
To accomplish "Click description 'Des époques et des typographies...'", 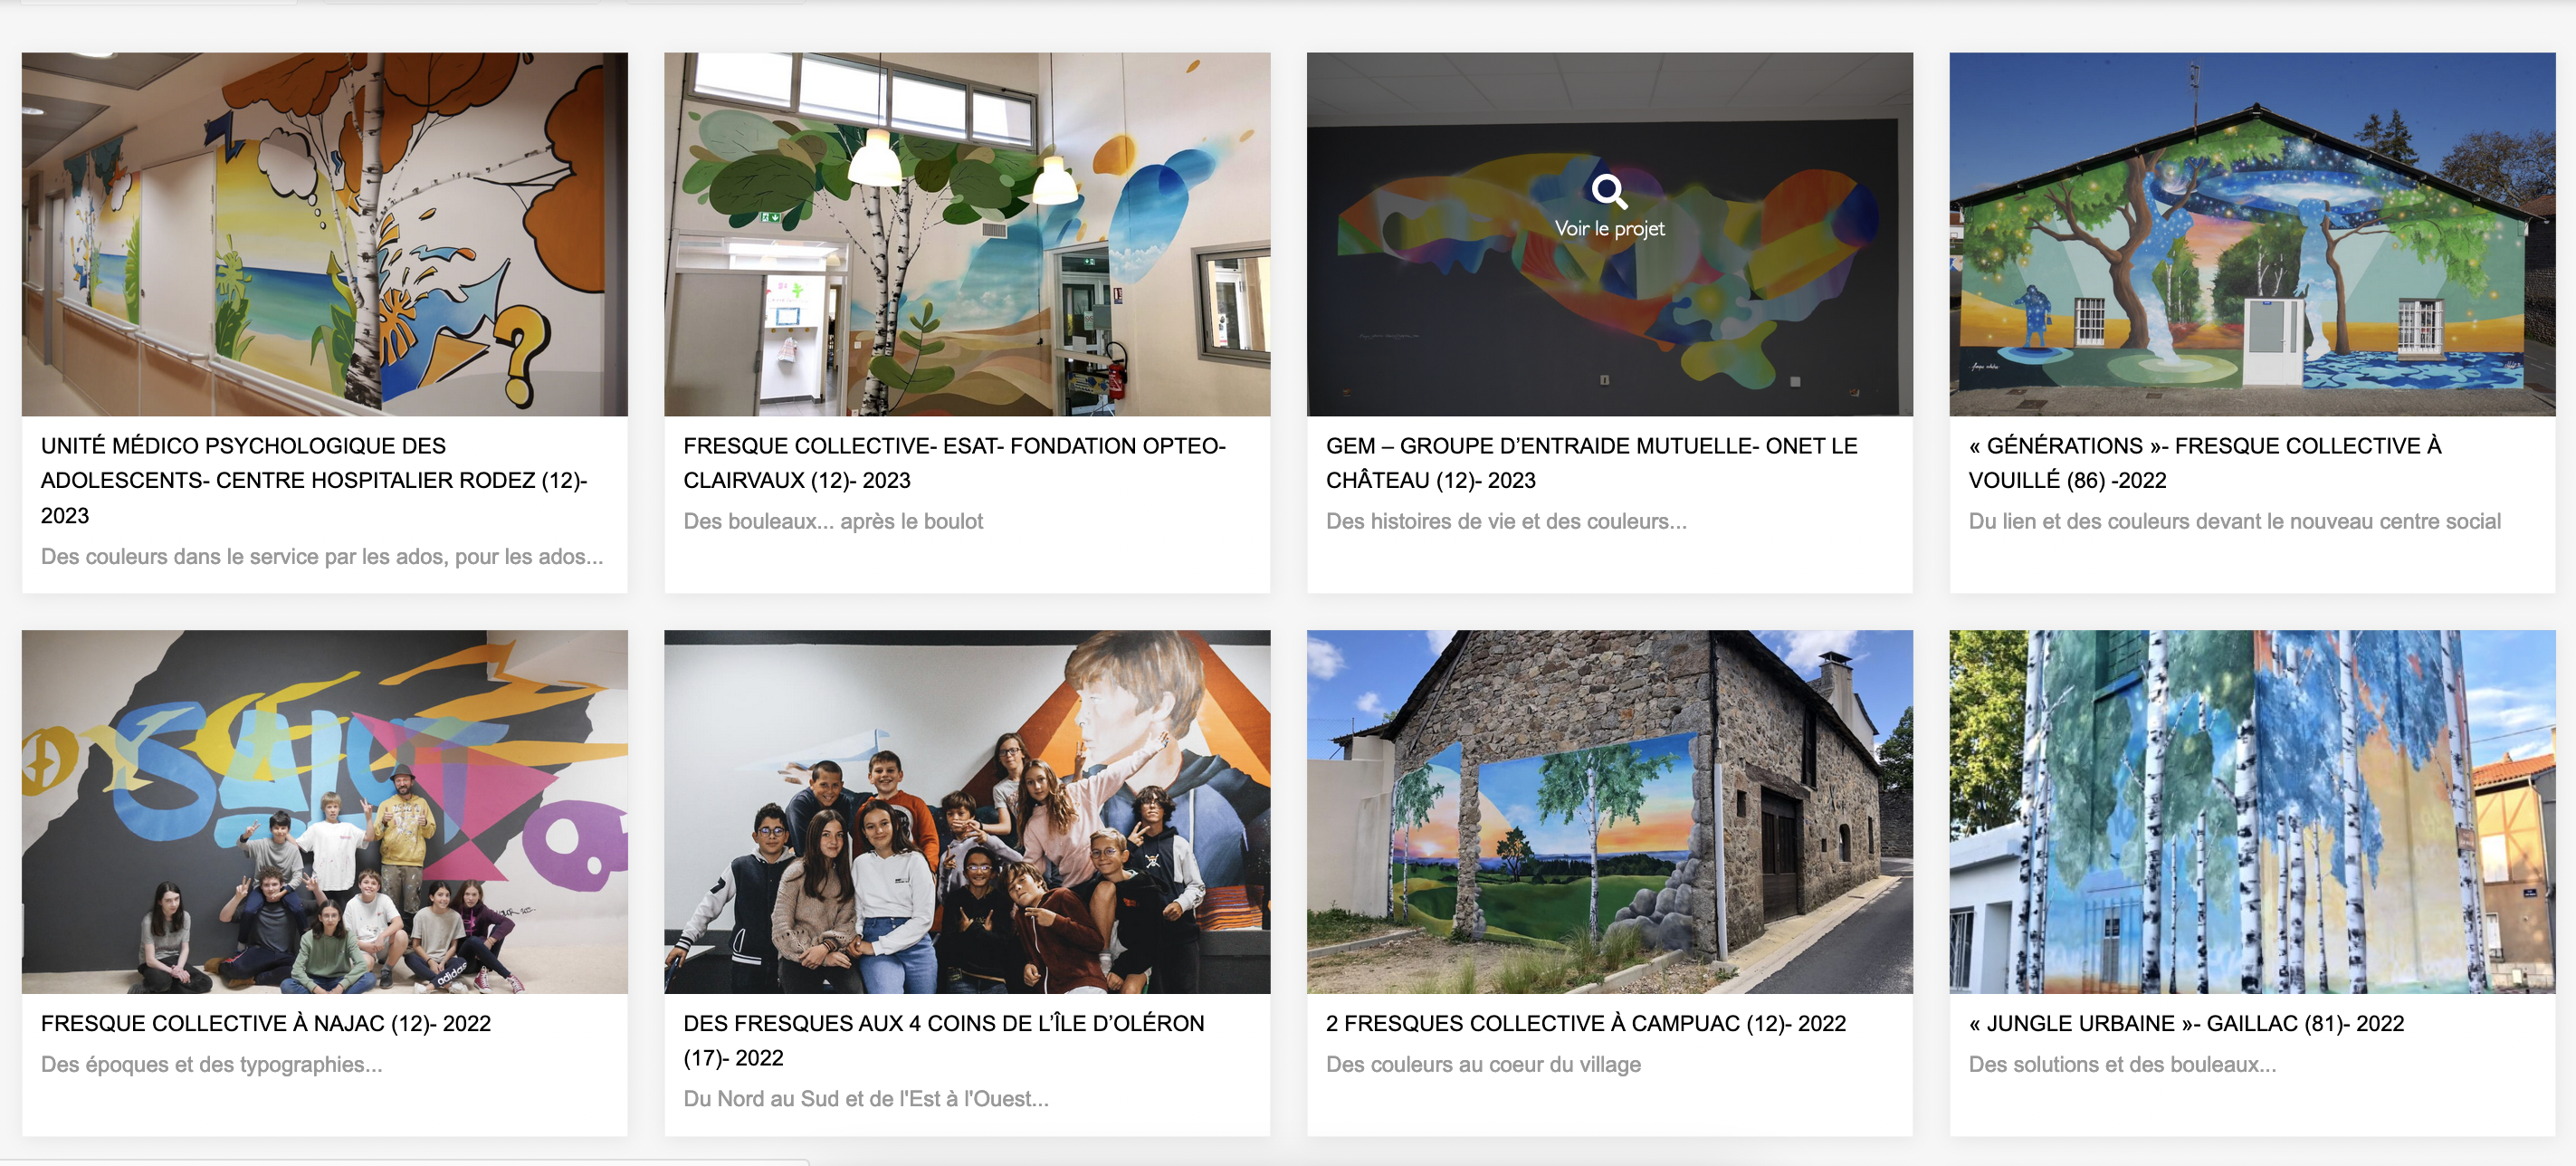I will click(212, 1064).
